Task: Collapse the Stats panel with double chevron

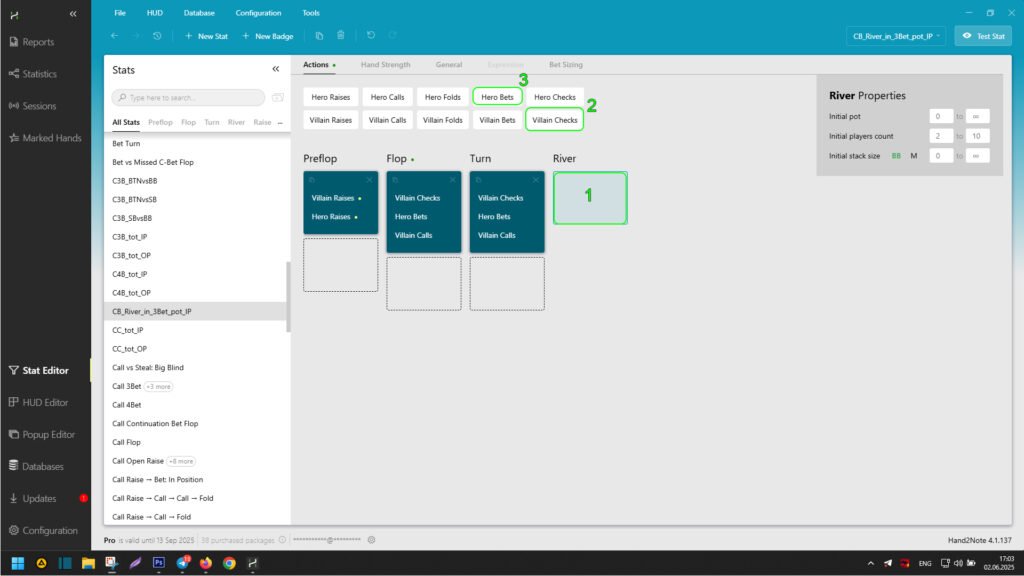Action: click(276, 70)
